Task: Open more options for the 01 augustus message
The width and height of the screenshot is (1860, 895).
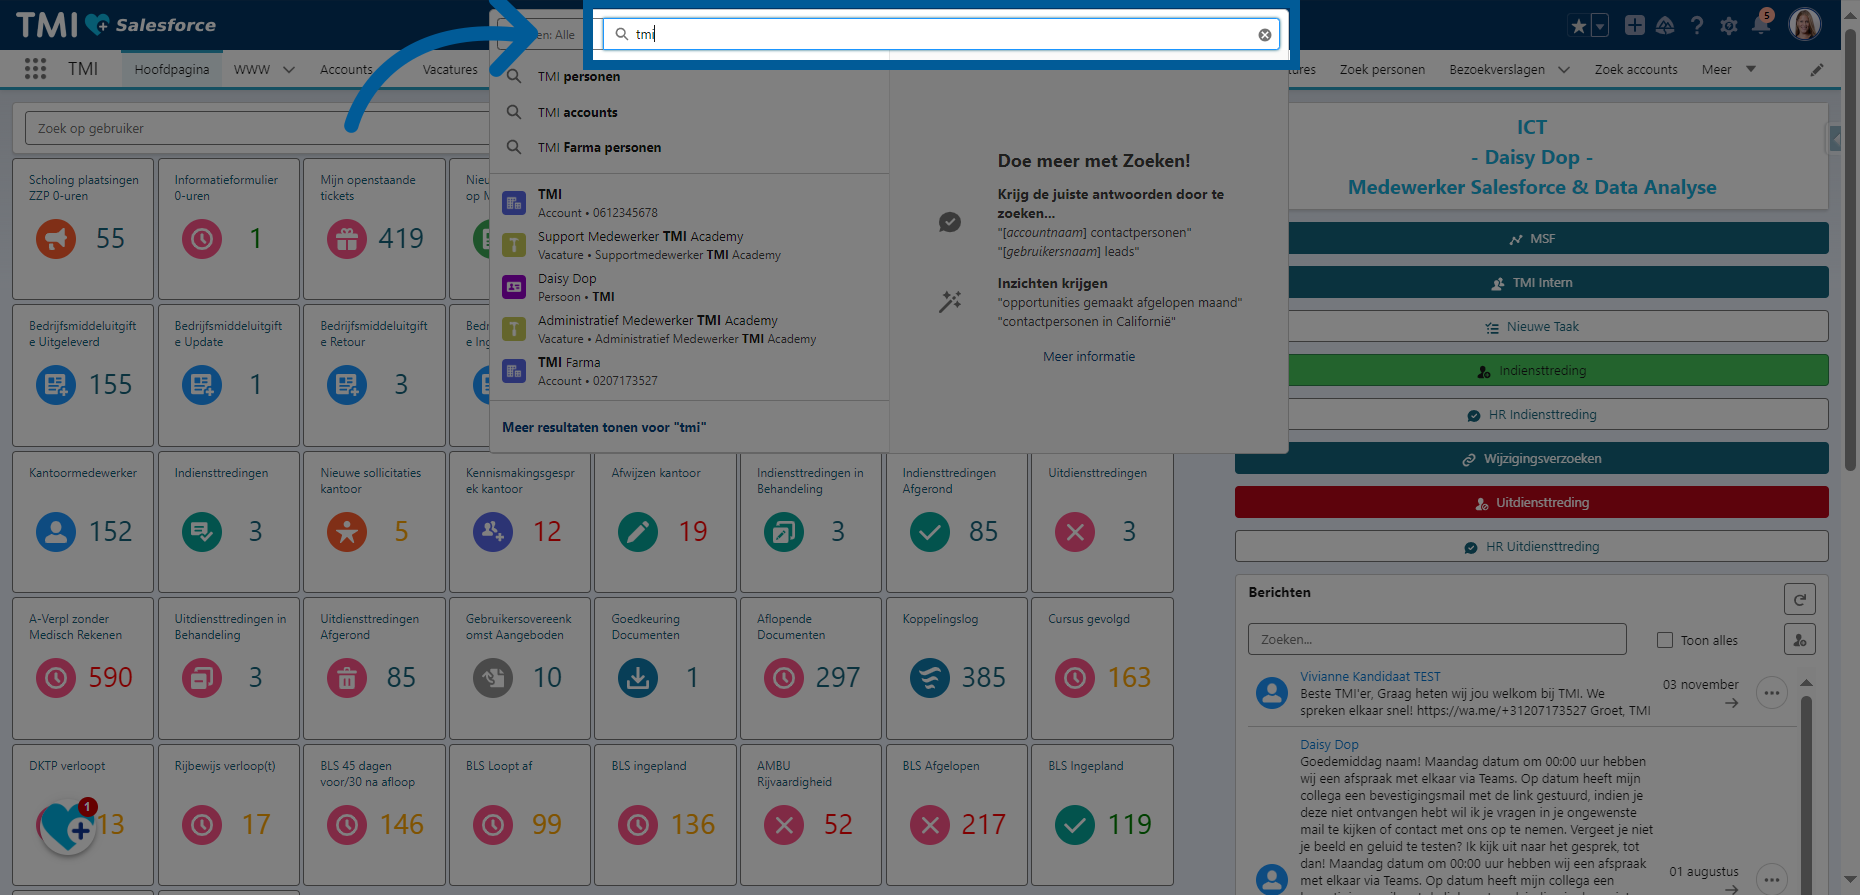Action: tap(1771, 878)
